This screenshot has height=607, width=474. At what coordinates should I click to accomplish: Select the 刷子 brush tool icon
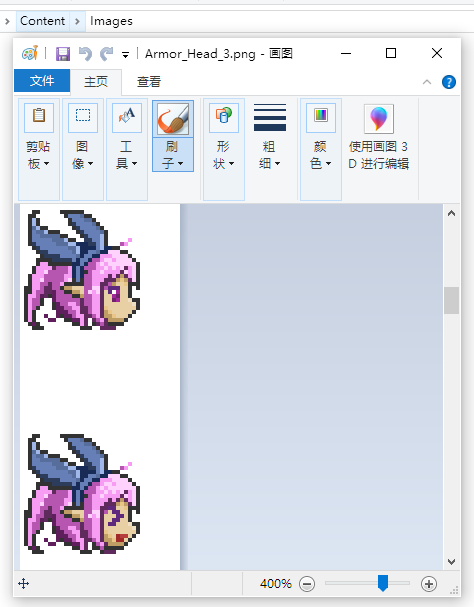pos(173,118)
